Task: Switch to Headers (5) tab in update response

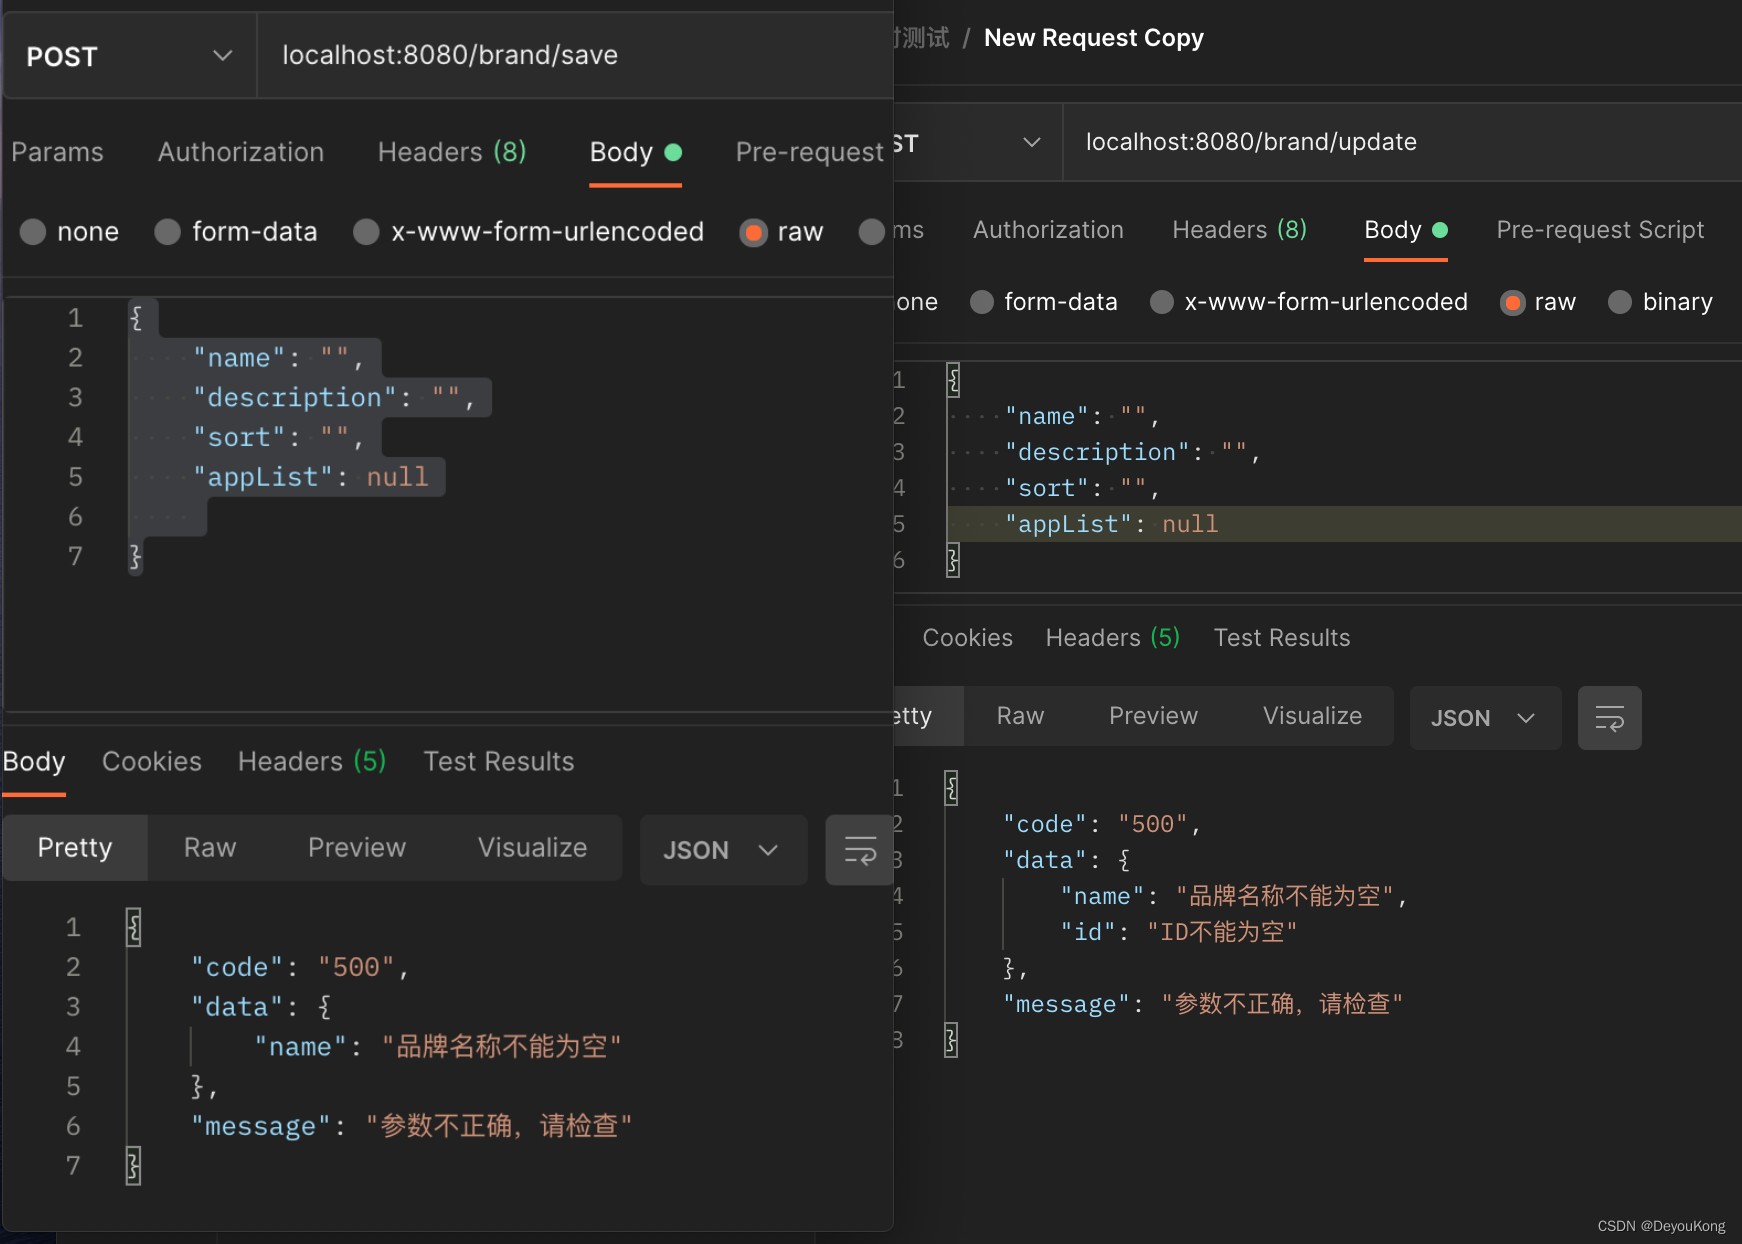Action: tap(1113, 638)
